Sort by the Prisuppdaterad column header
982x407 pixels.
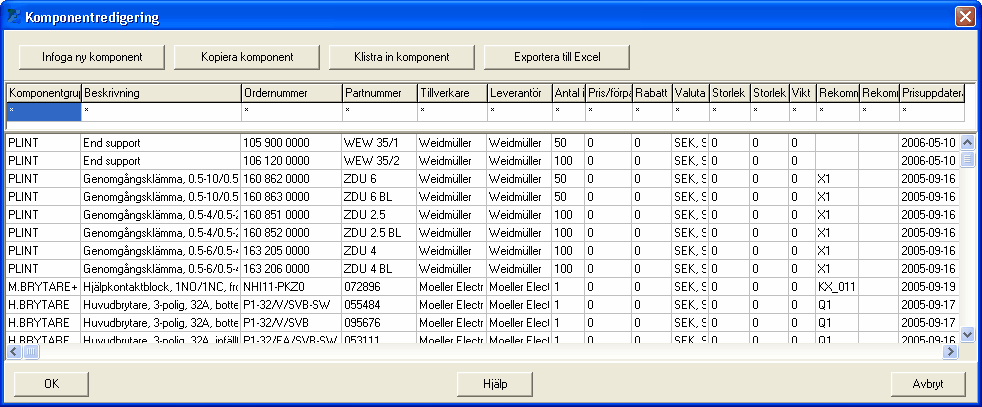click(x=932, y=93)
